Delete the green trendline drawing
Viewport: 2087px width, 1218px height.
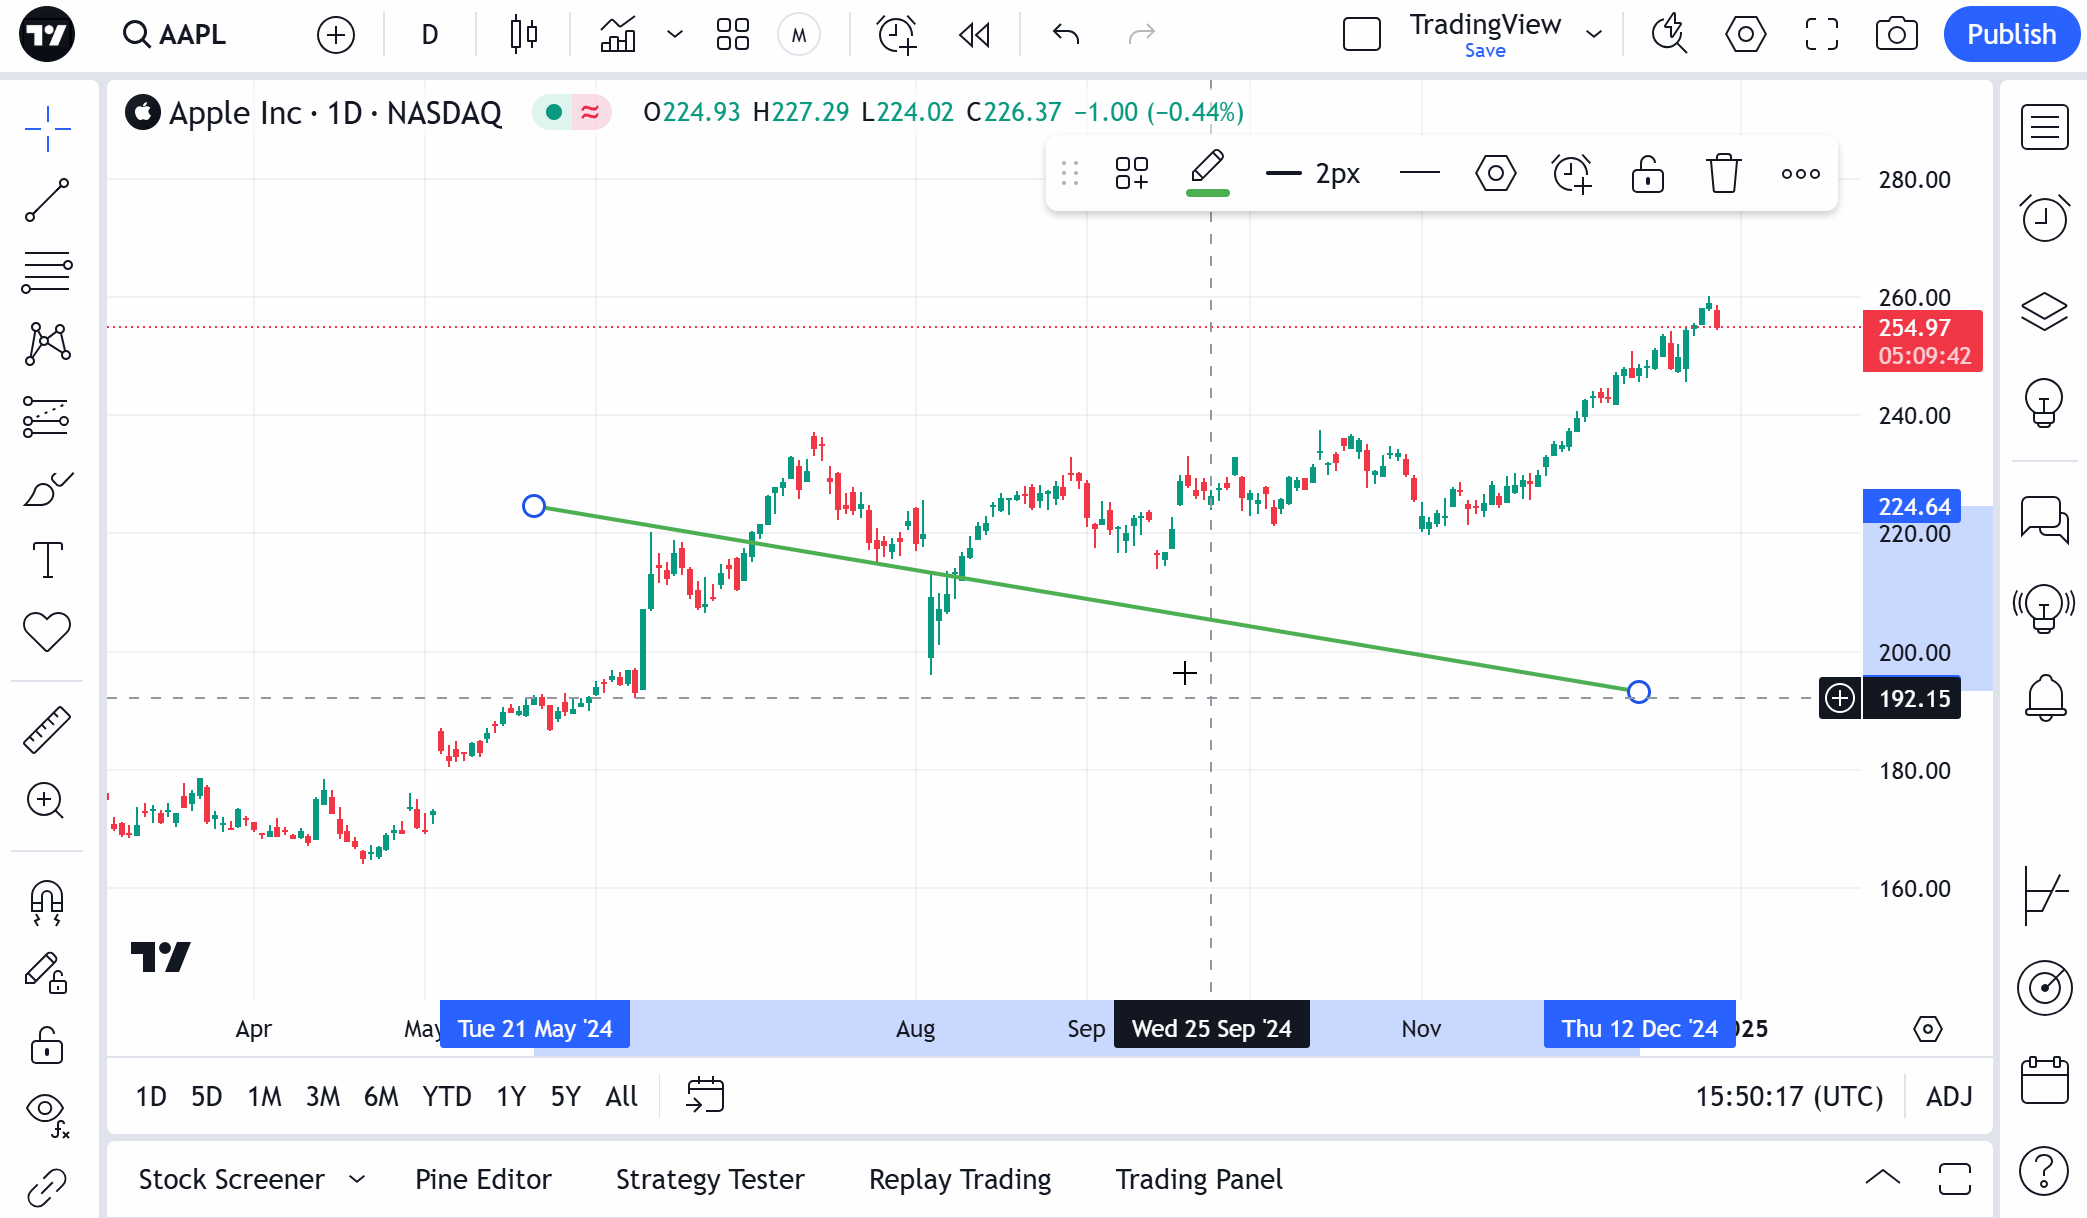(1723, 172)
